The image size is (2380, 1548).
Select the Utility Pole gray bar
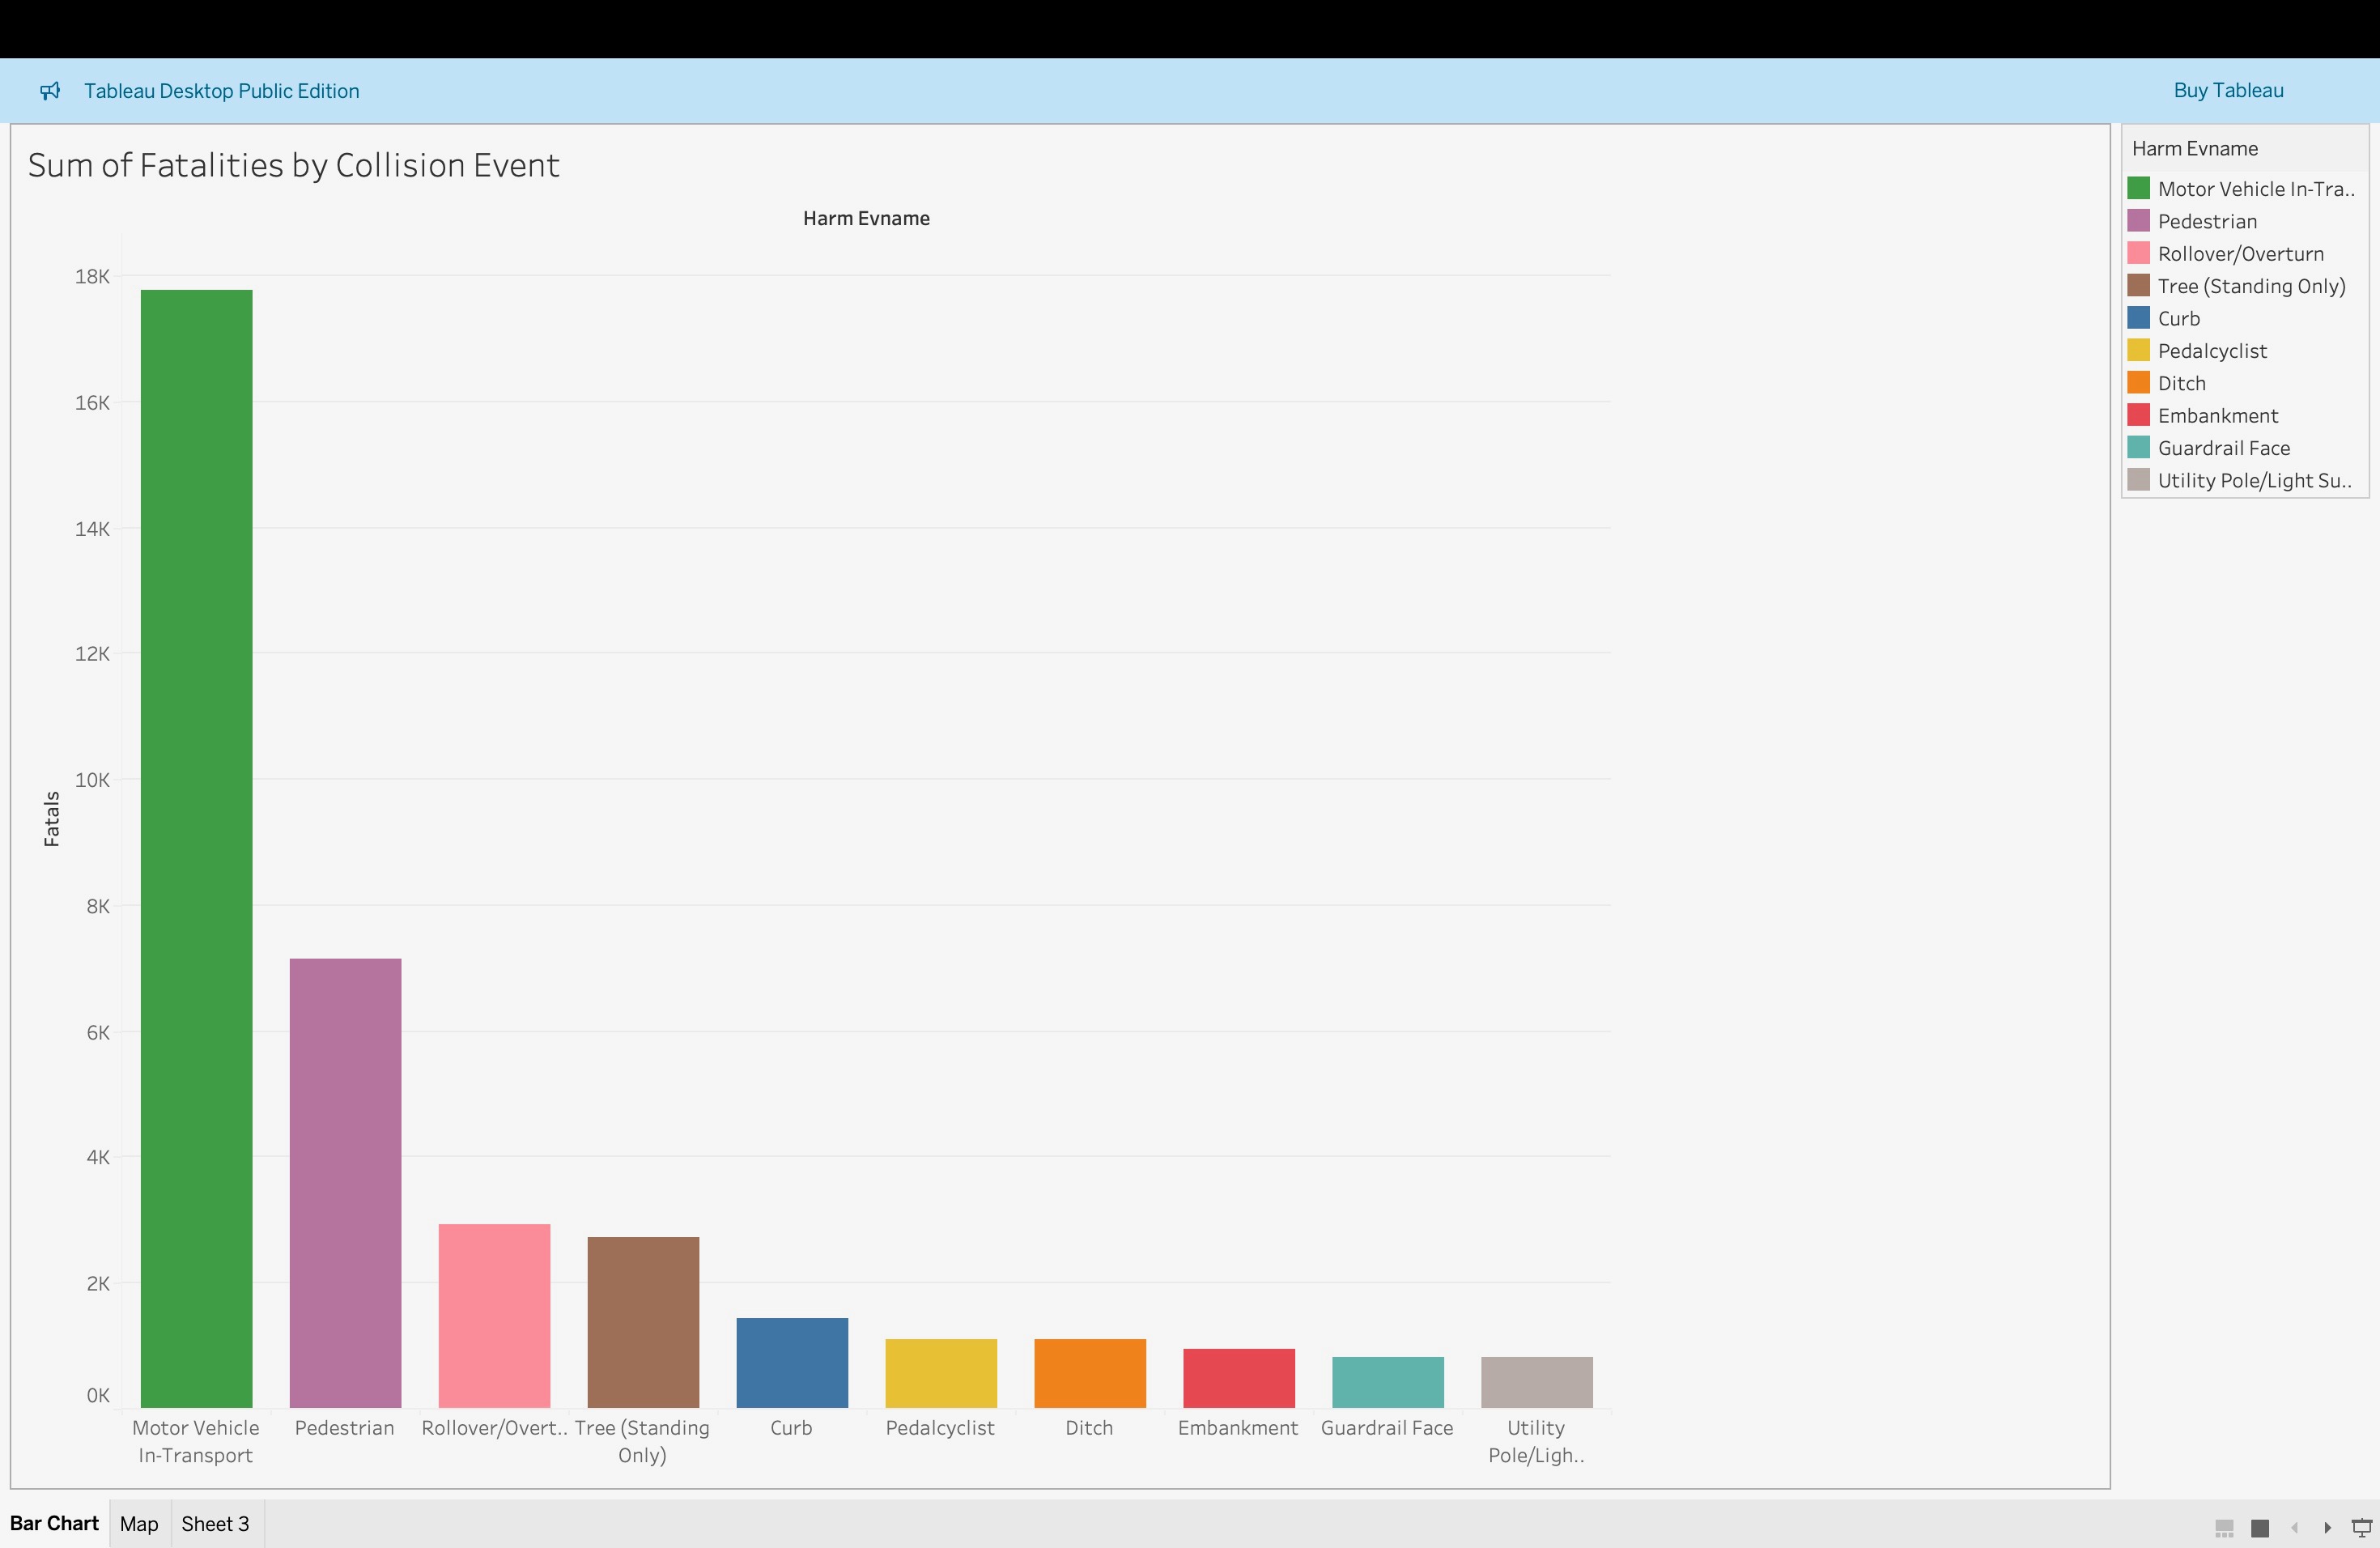pos(1537,1382)
